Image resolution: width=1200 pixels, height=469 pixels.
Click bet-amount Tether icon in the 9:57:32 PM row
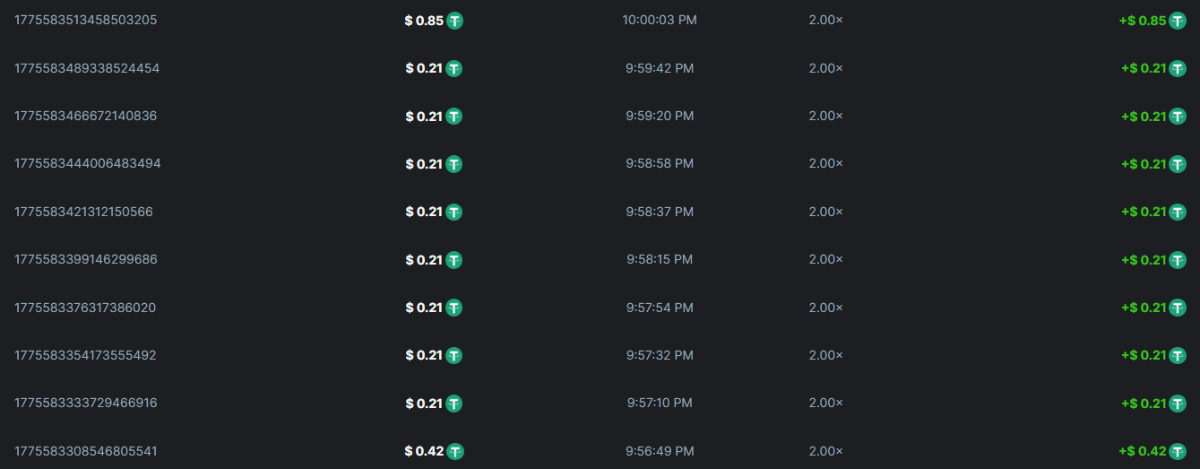[x=454, y=355]
